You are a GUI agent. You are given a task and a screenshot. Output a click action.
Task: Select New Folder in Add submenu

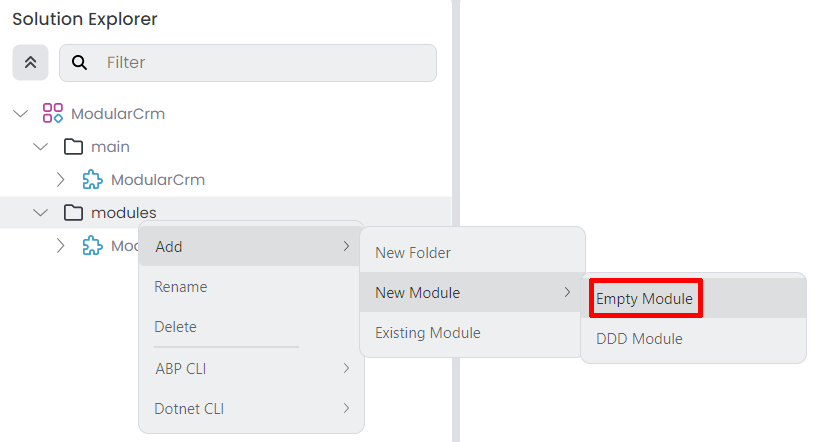coord(413,253)
